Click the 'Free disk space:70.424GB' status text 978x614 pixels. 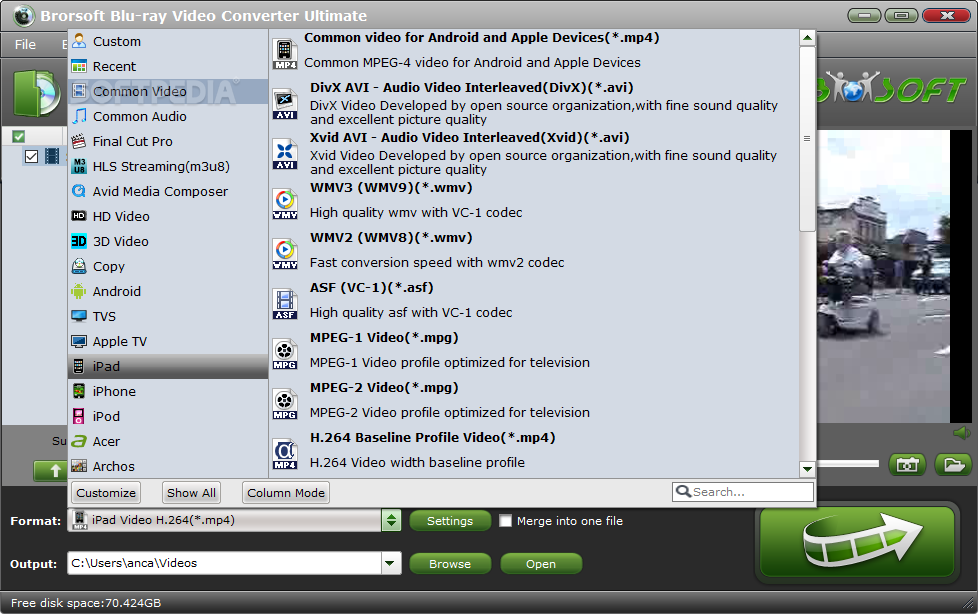(85, 603)
